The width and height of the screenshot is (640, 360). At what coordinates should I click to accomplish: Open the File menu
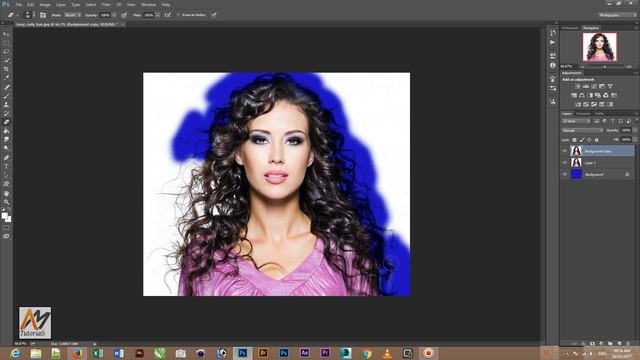19,4
